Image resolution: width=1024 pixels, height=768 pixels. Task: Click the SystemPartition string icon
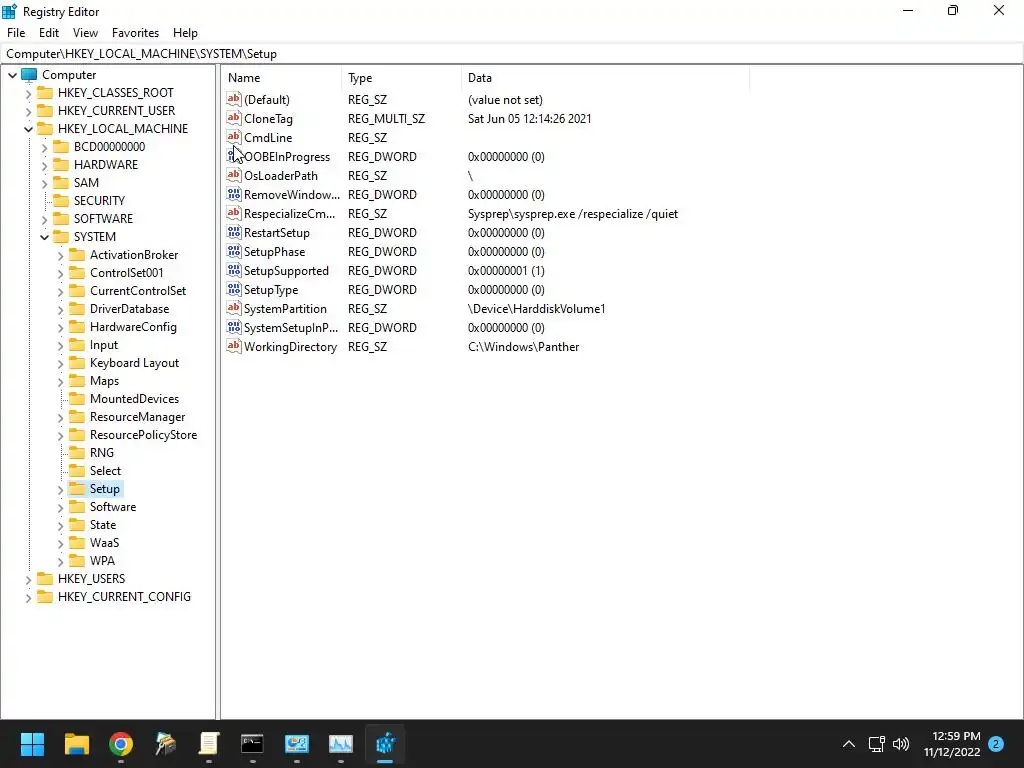[x=234, y=308]
